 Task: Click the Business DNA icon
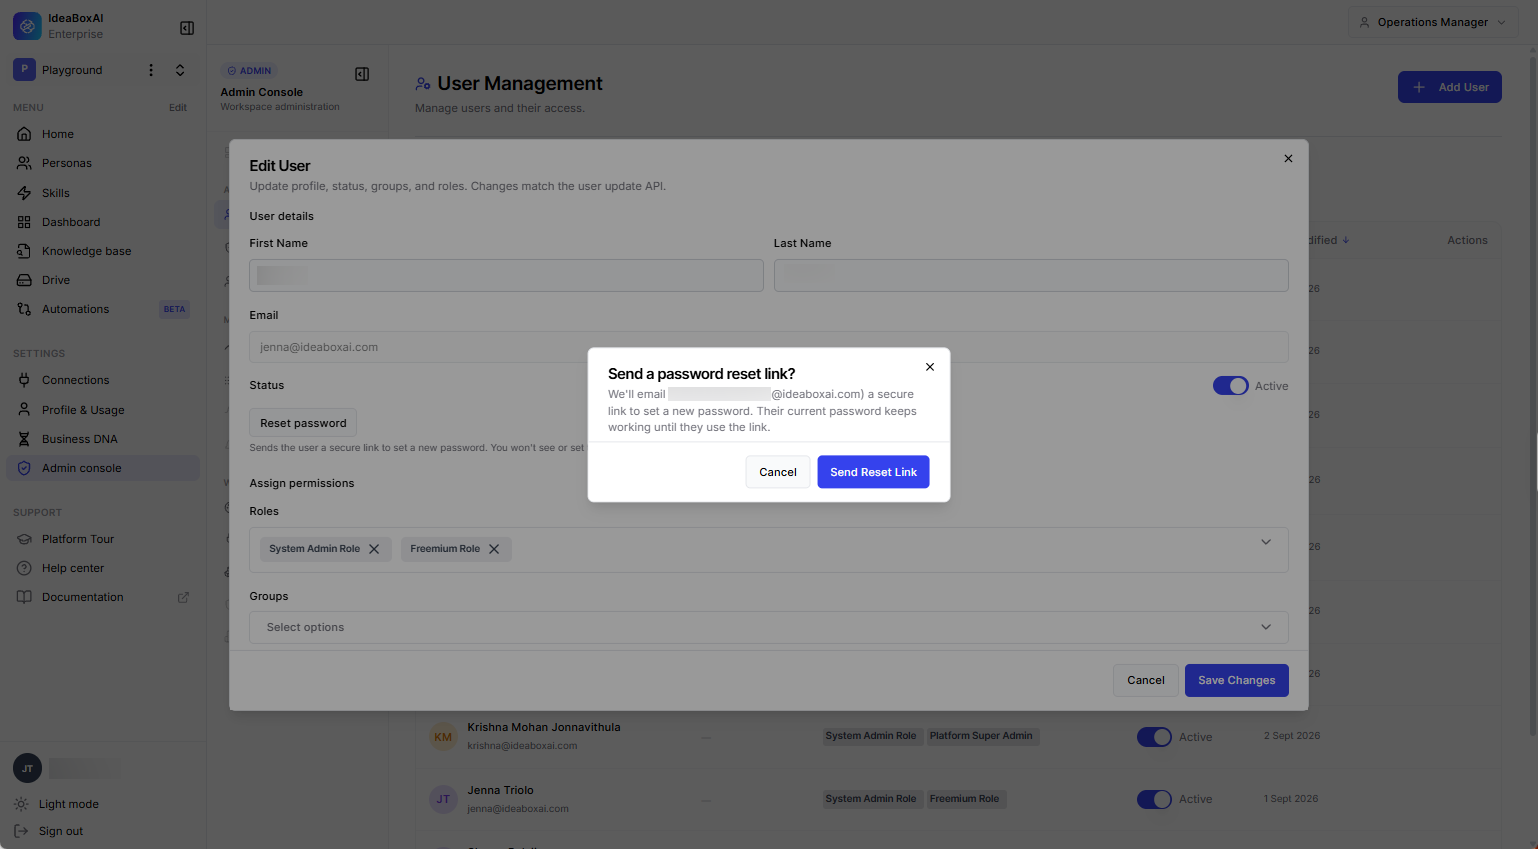pos(24,439)
